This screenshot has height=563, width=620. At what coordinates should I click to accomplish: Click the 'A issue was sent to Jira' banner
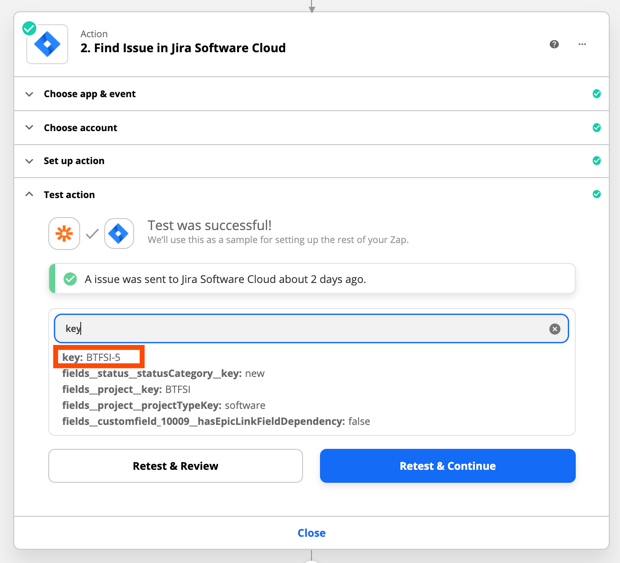(x=312, y=279)
